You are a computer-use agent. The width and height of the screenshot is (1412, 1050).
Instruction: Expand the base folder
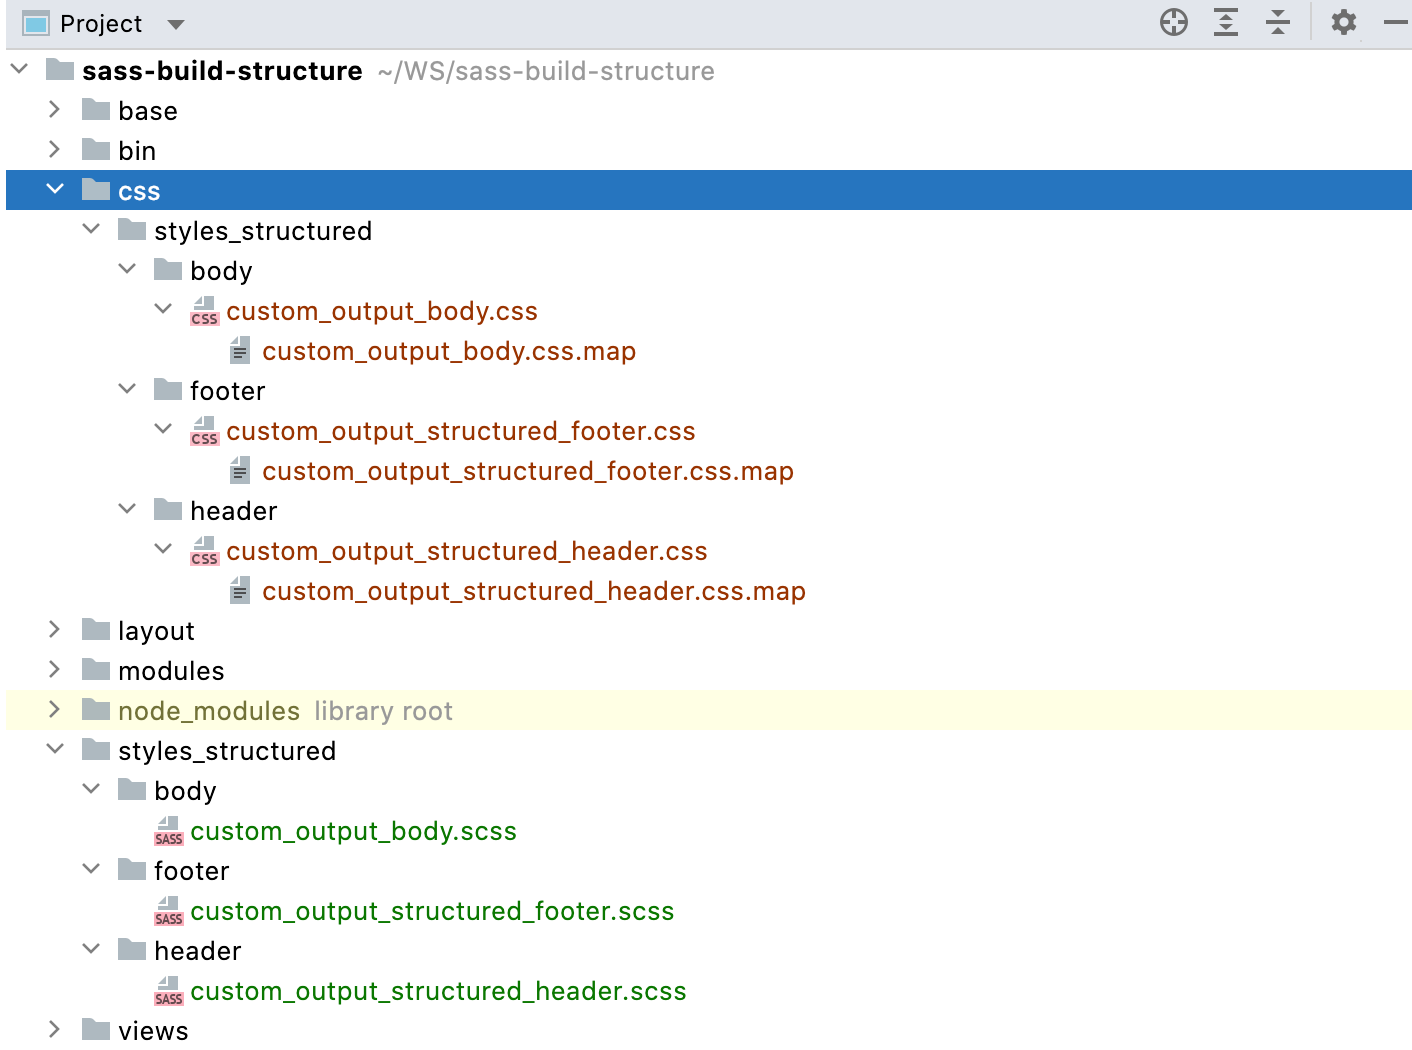pyautogui.click(x=54, y=110)
